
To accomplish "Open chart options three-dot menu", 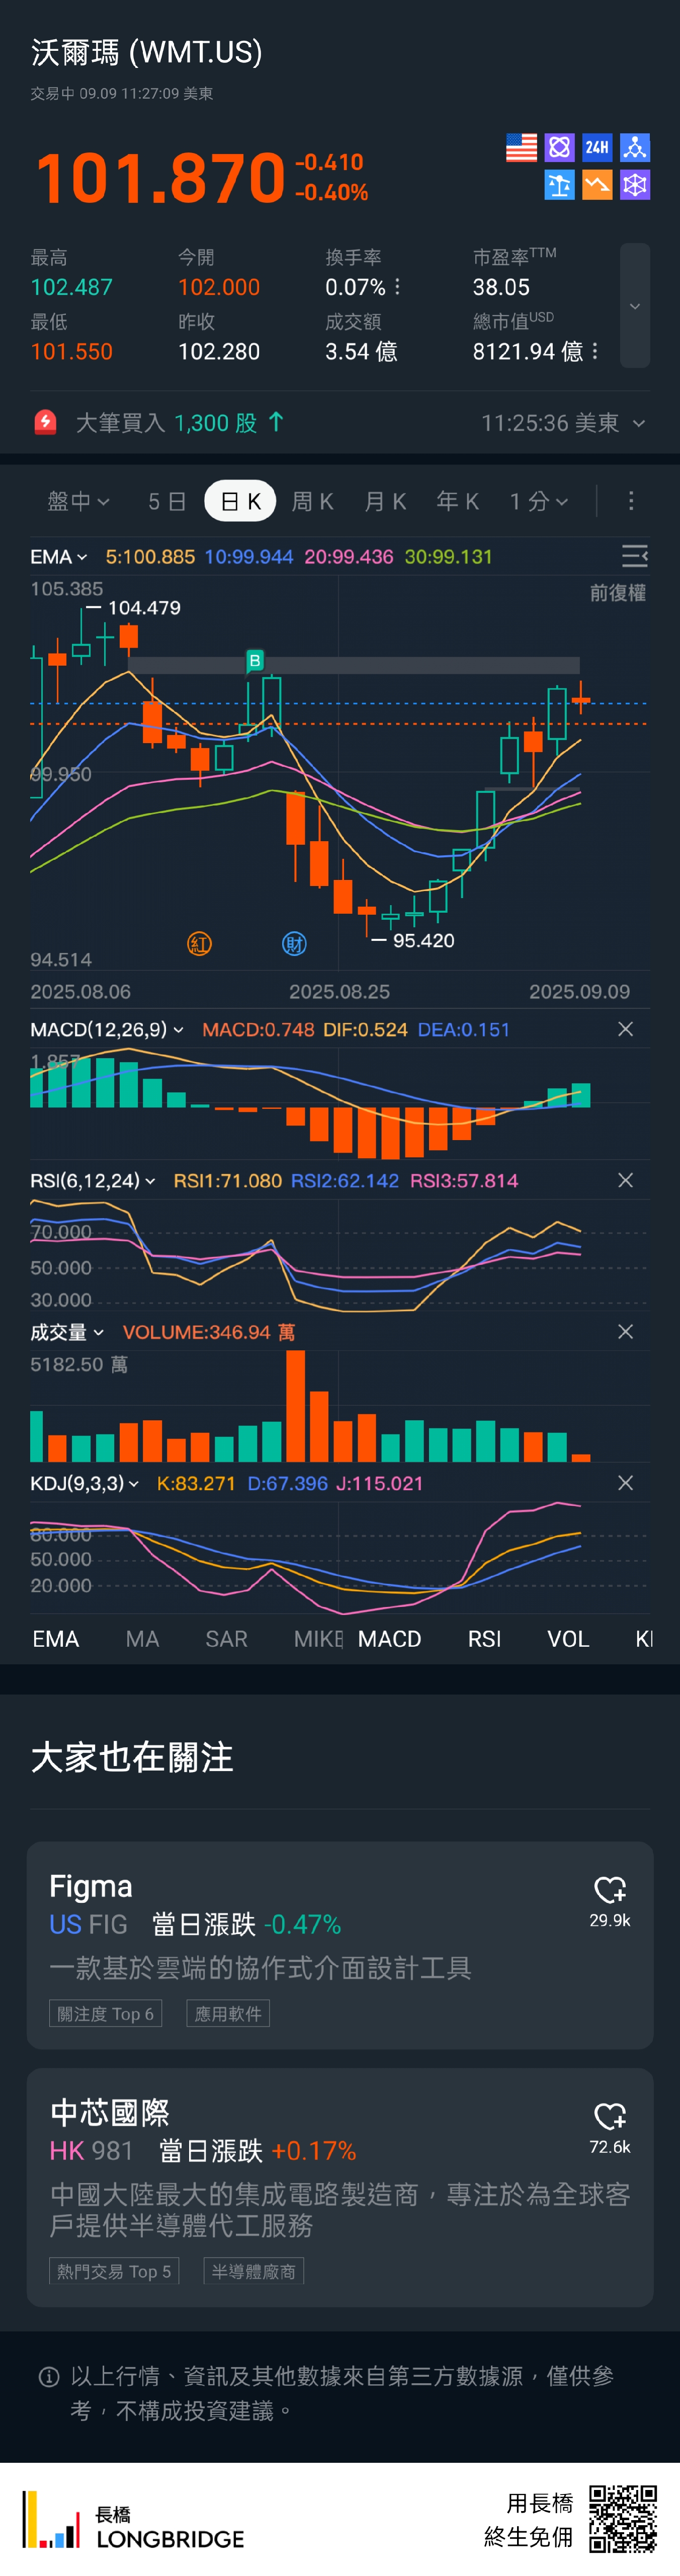I will point(630,501).
